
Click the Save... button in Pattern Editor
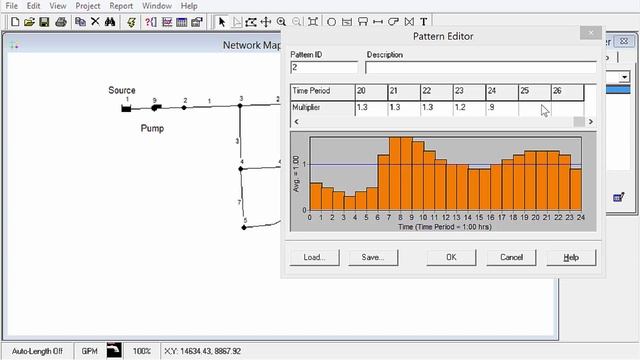(x=373, y=258)
